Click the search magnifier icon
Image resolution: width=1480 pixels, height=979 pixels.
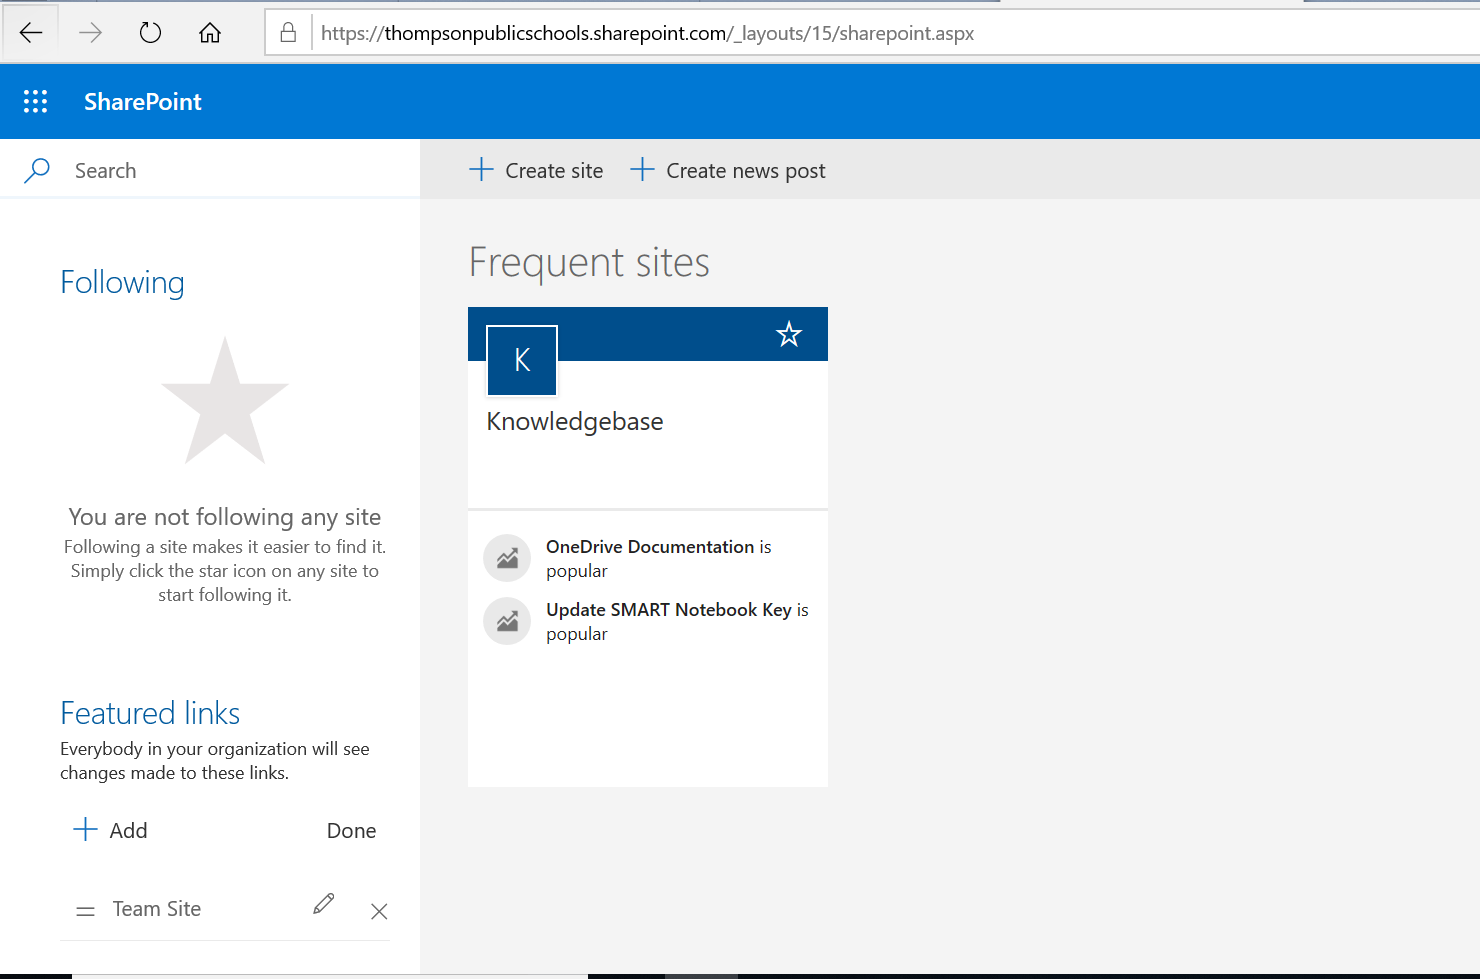point(37,170)
